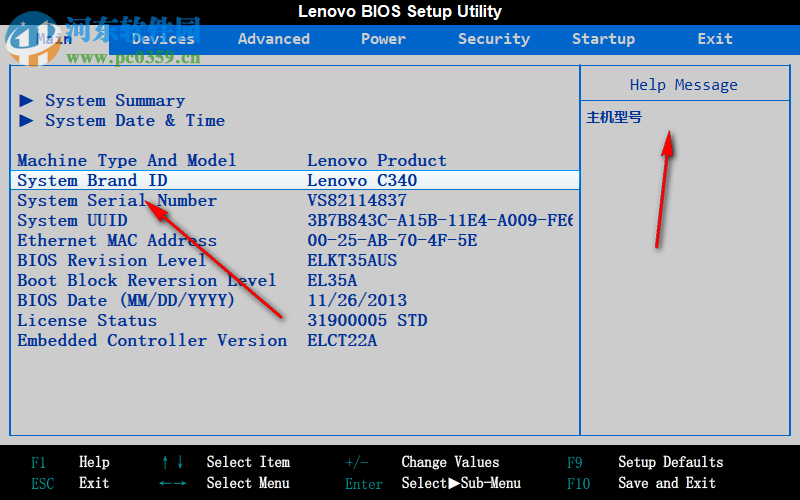Select System Serial Number label
The height and width of the screenshot is (500, 800).
[x=117, y=201]
